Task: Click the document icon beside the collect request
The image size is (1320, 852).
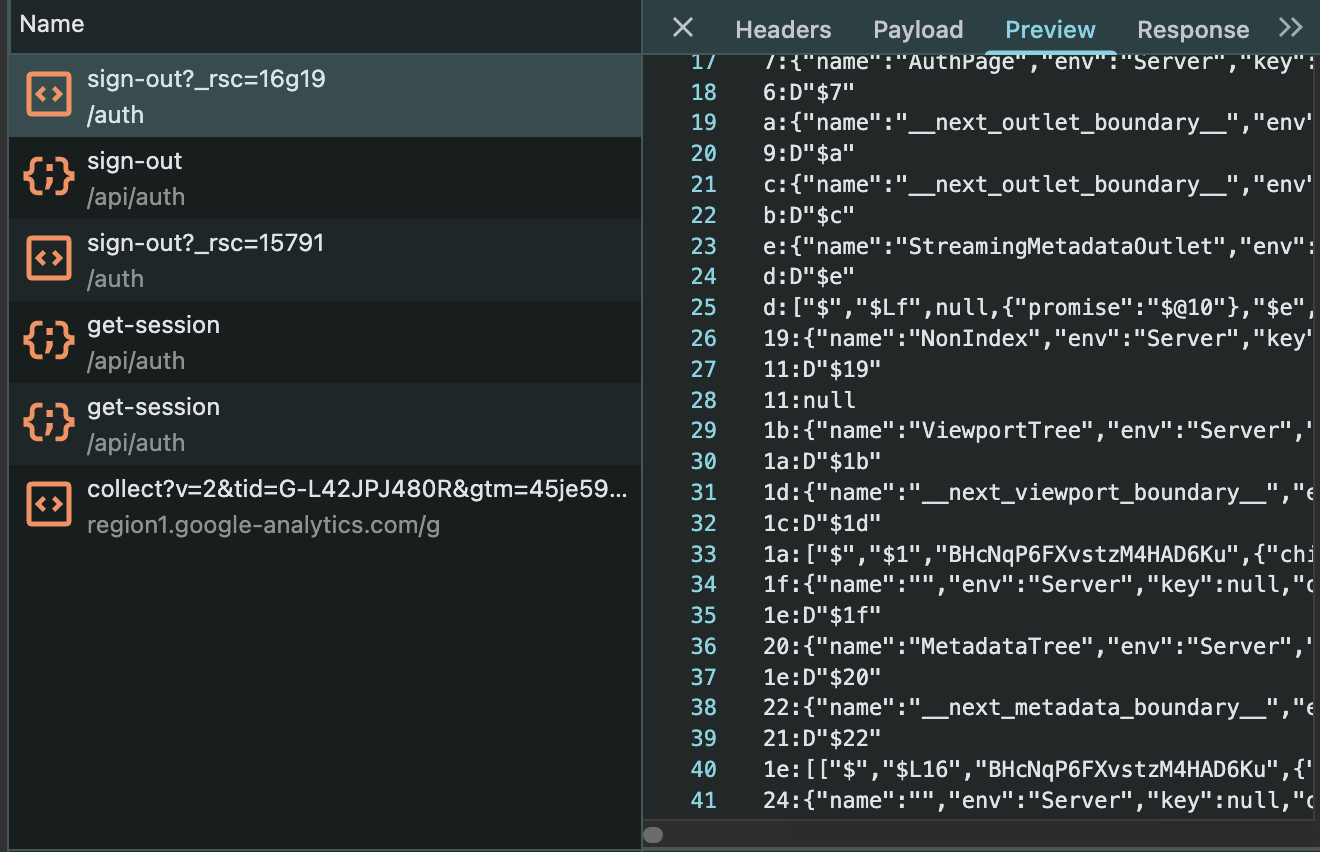Action: click(48, 505)
